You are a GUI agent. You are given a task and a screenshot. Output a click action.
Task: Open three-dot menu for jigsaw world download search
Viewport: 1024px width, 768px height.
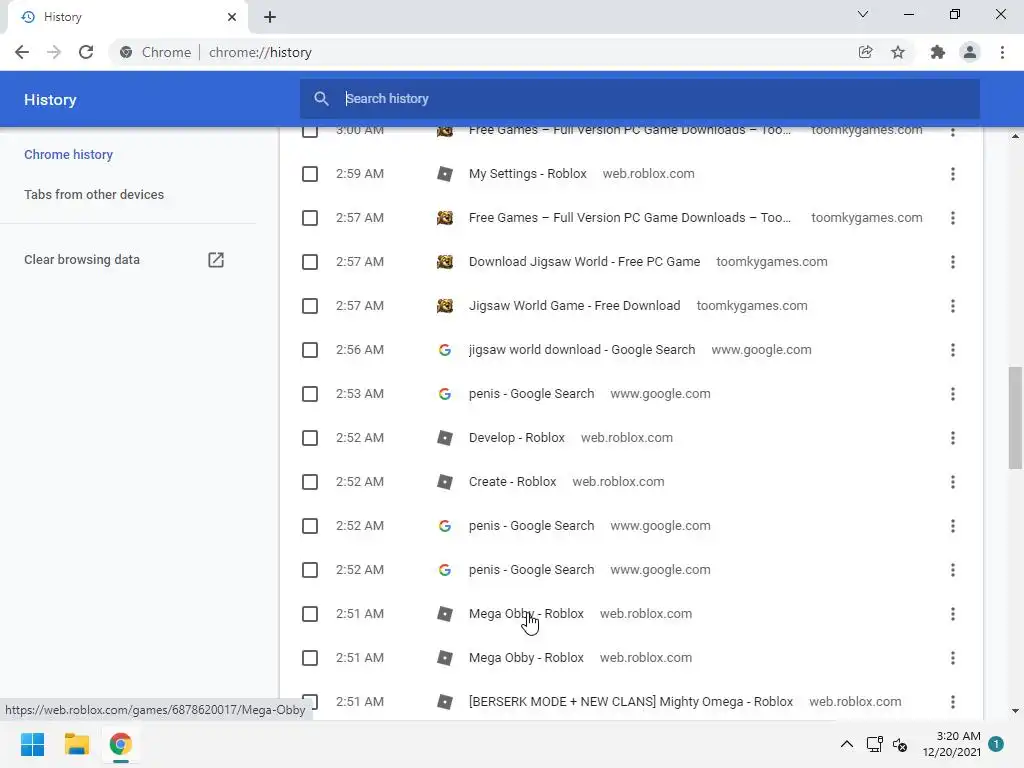click(953, 350)
